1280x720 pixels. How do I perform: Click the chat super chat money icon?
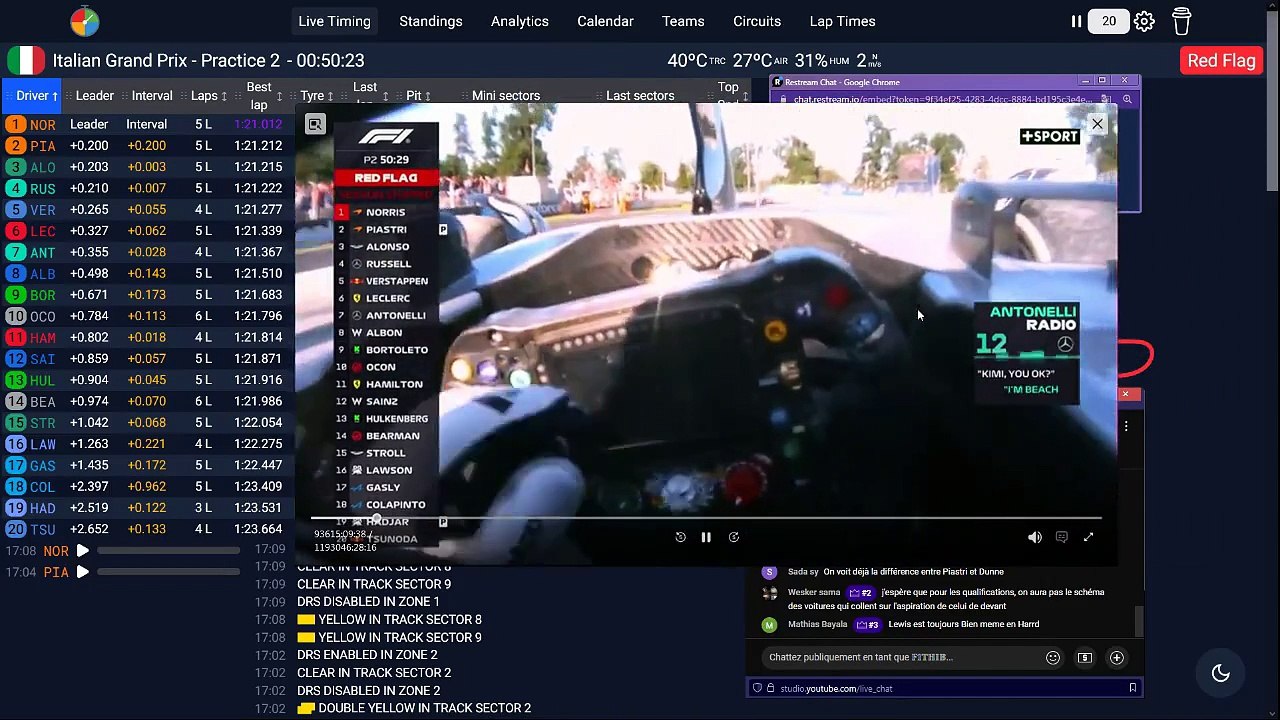1084,657
